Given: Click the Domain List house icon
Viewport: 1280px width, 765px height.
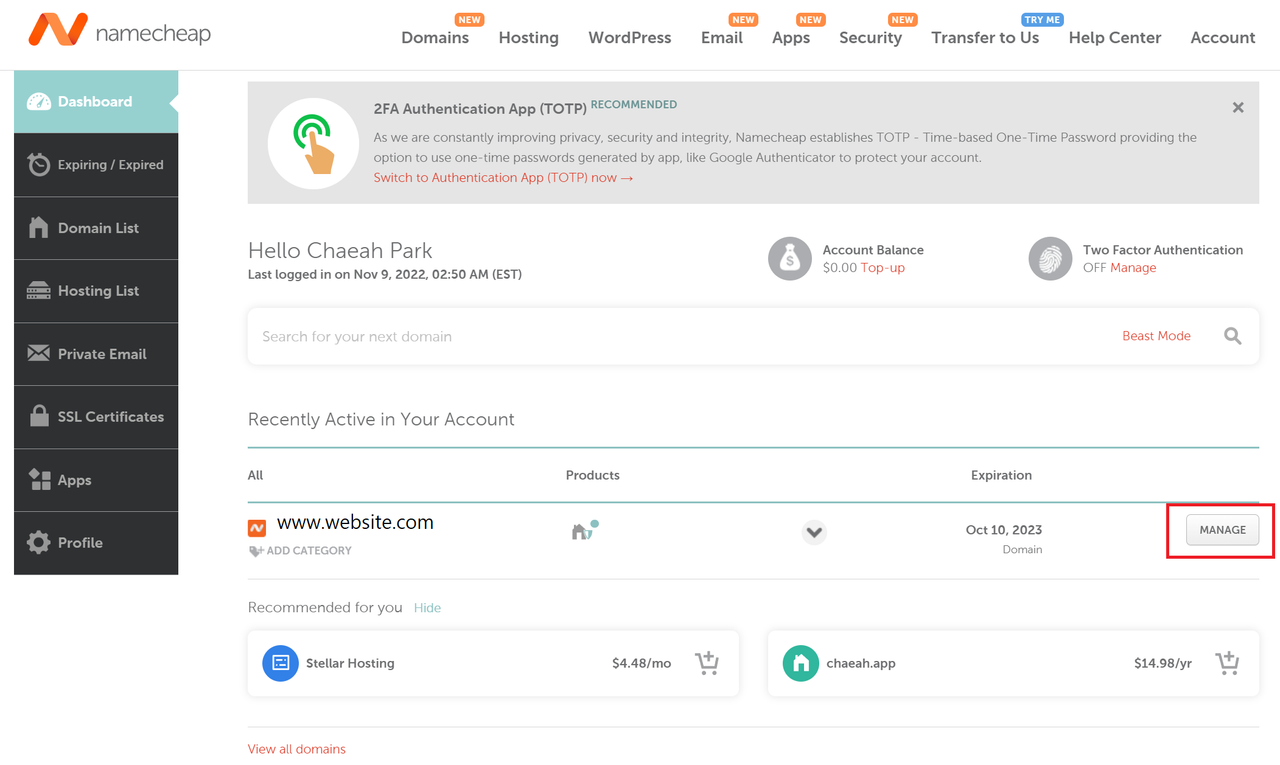Looking at the screenshot, I should point(39,227).
